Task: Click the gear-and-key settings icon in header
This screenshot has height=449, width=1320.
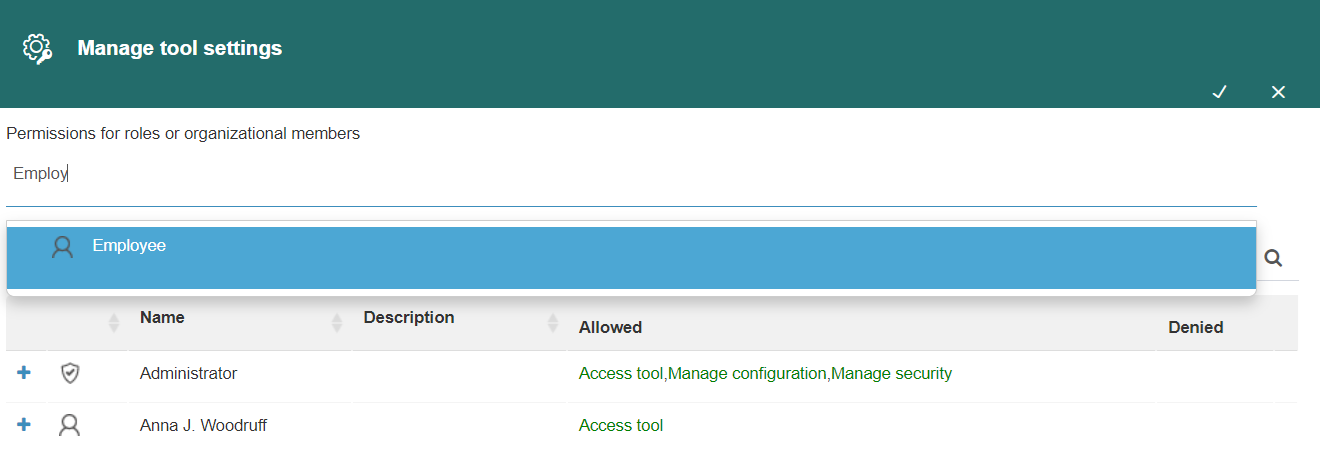Action: click(x=37, y=49)
